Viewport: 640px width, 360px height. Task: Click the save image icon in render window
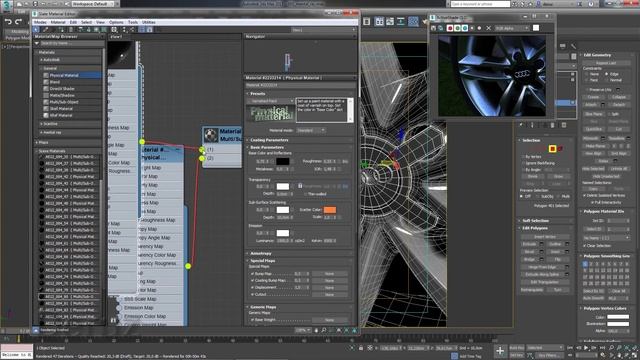[434, 28]
